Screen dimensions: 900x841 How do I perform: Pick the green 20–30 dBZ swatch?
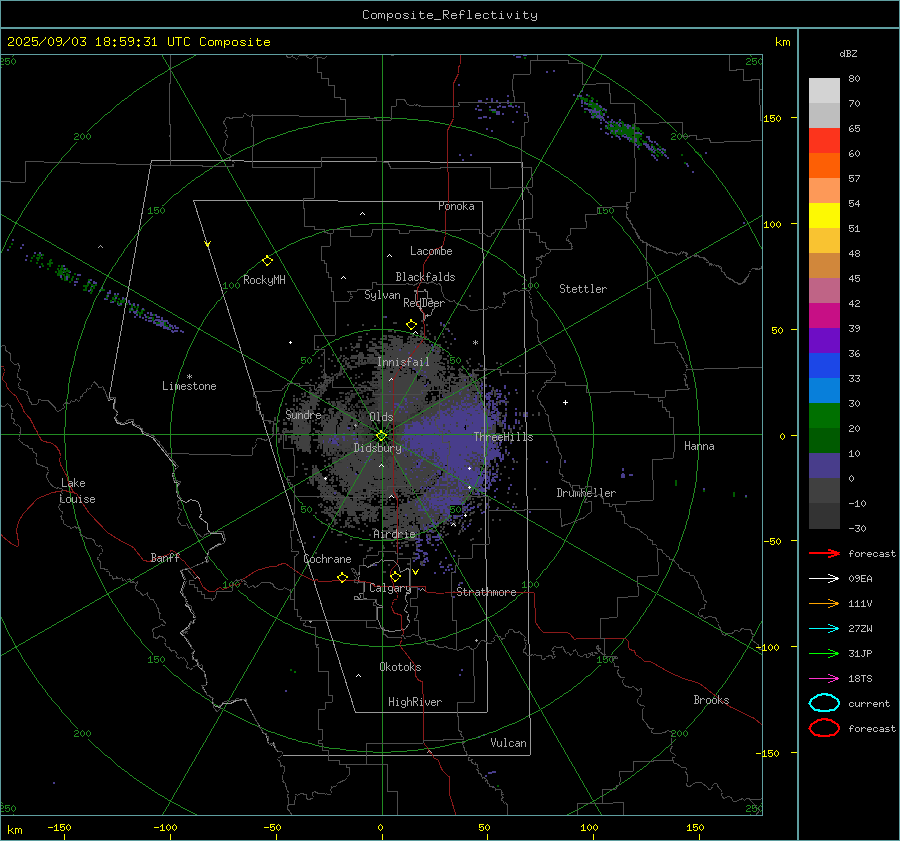[x=824, y=415]
